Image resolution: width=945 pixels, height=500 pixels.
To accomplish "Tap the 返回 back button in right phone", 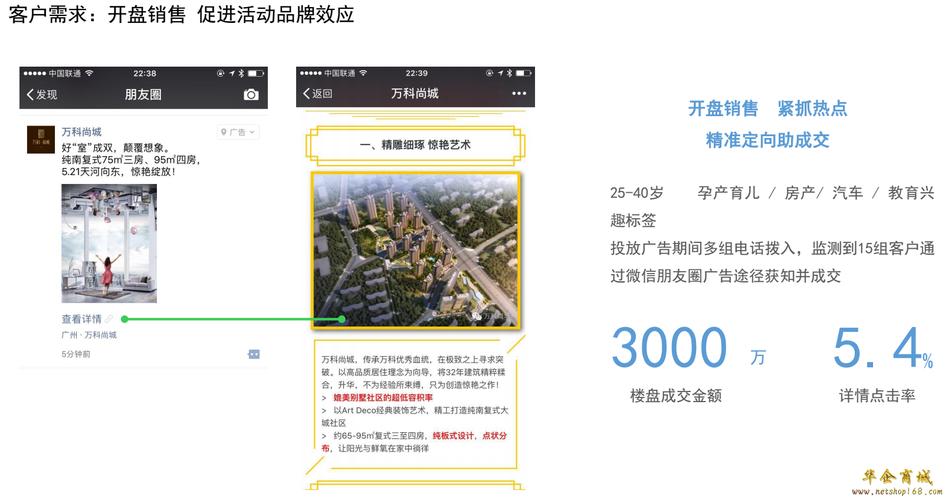I will click(318, 93).
